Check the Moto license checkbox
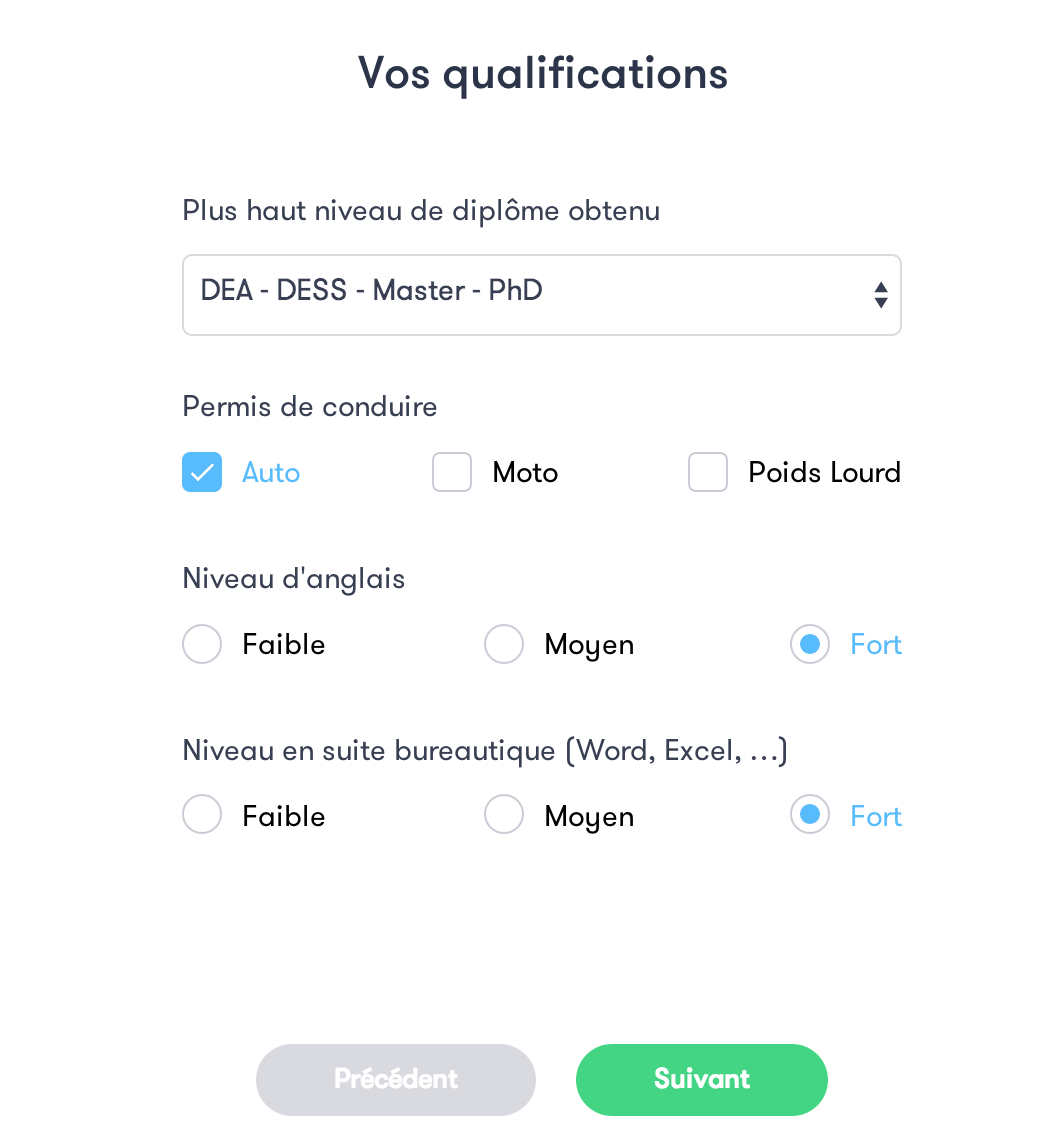1060x1142 pixels. coord(452,472)
